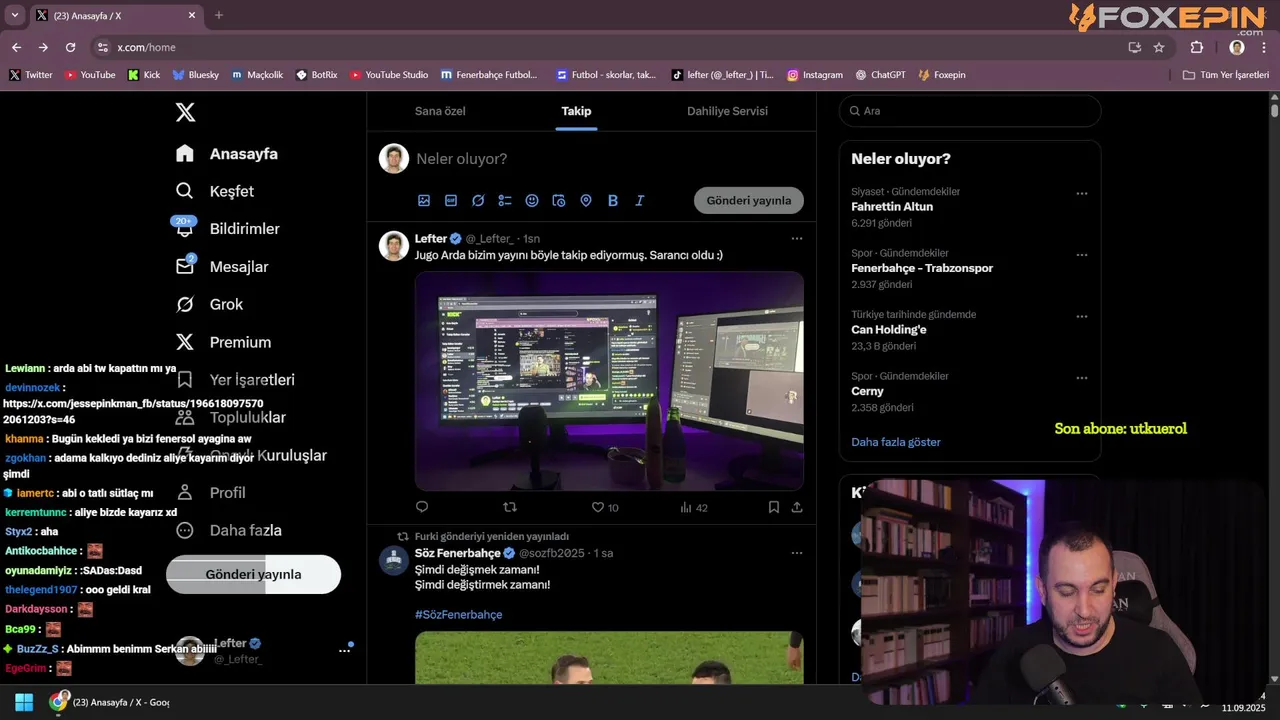Toggle italic text formatting
Image resolution: width=1280 pixels, height=720 pixels.
tap(640, 200)
